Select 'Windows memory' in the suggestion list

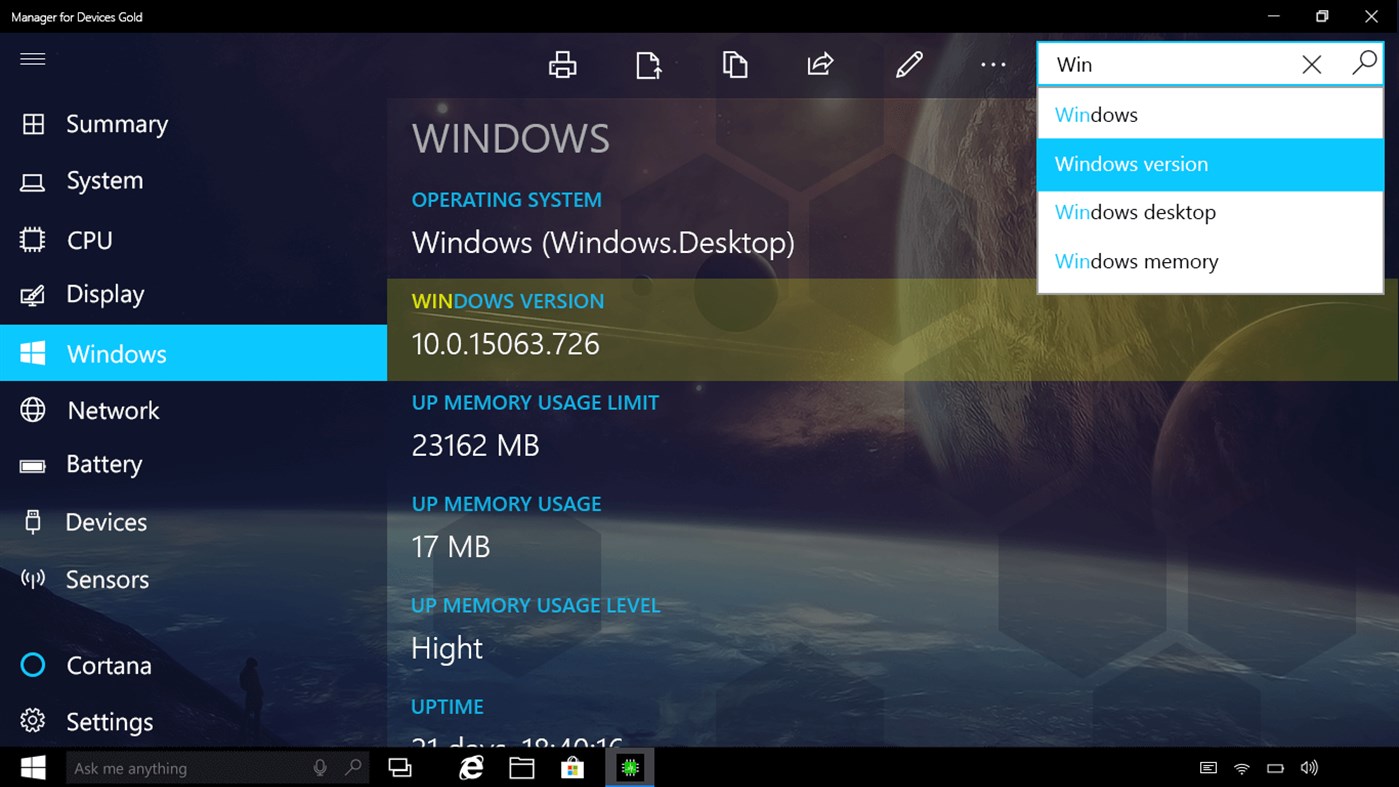1136,261
